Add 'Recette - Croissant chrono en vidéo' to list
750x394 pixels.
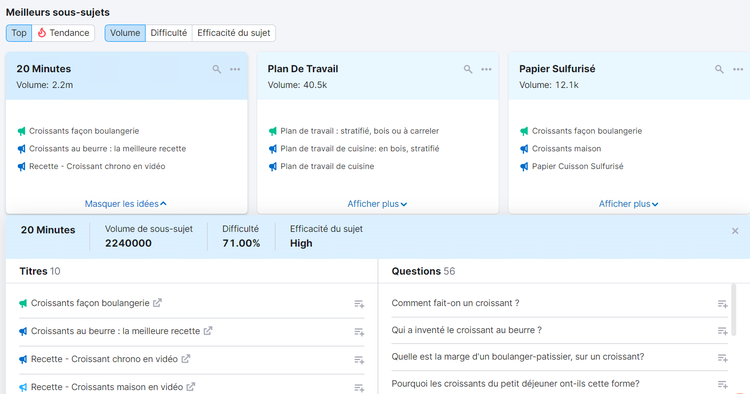tap(359, 360)
